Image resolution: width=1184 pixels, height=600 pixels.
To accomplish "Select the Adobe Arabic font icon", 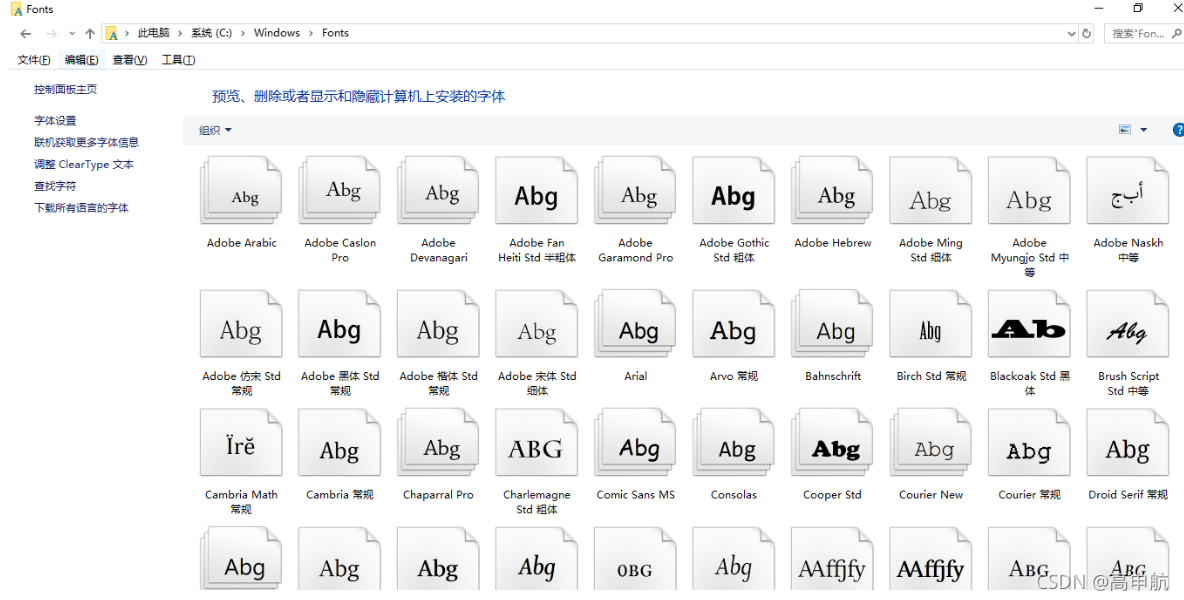I will [x=241, y=191].
